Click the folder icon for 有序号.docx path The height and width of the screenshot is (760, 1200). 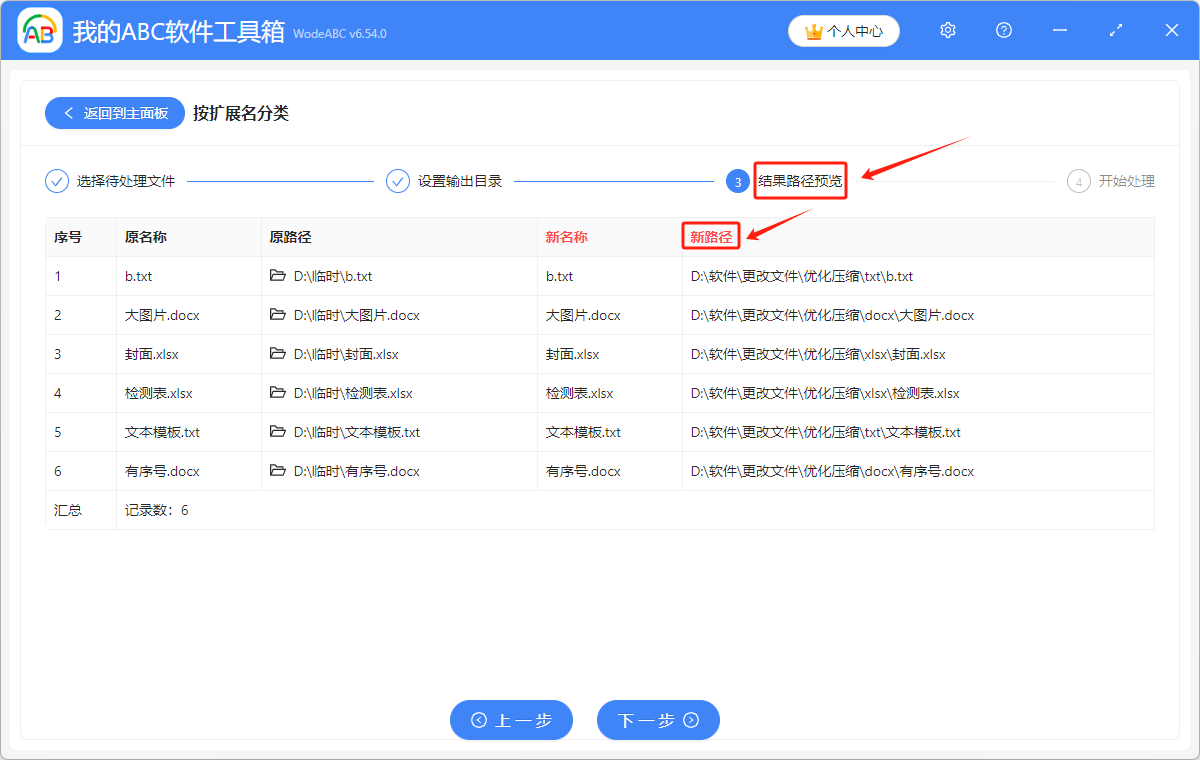(278, 471)
